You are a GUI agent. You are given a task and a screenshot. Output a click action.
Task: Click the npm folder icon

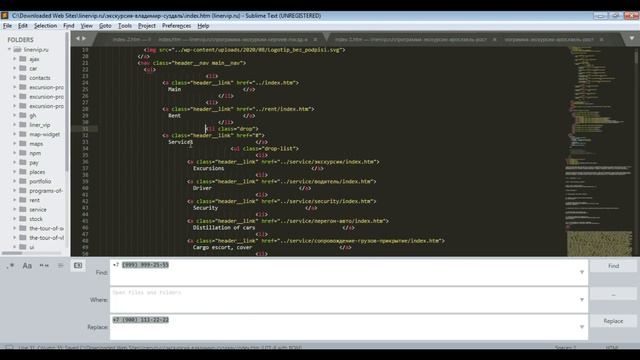(23, 153)
